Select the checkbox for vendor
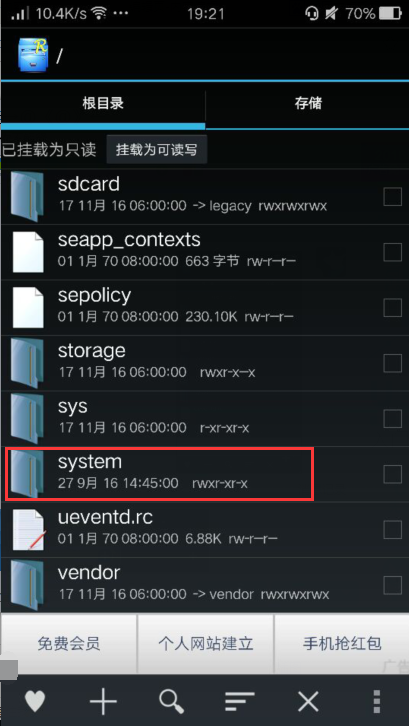 coord(392,585)
